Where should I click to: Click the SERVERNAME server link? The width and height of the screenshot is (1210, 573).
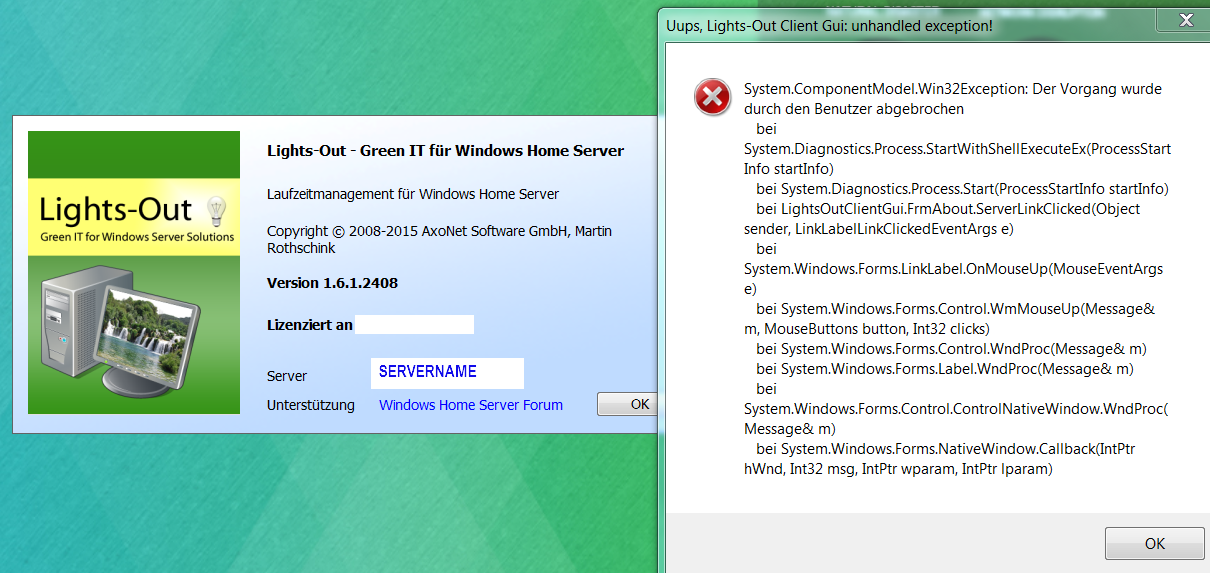tap(427, 371)
